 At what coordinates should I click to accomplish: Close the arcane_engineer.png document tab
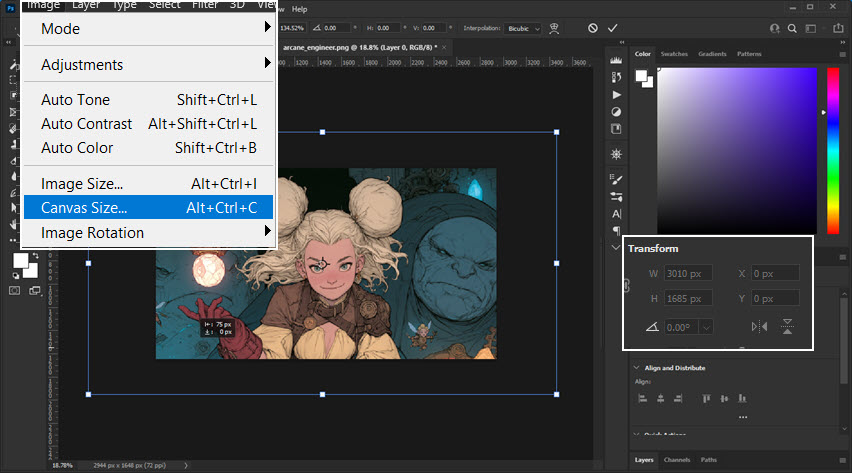(x=444, y=47)
